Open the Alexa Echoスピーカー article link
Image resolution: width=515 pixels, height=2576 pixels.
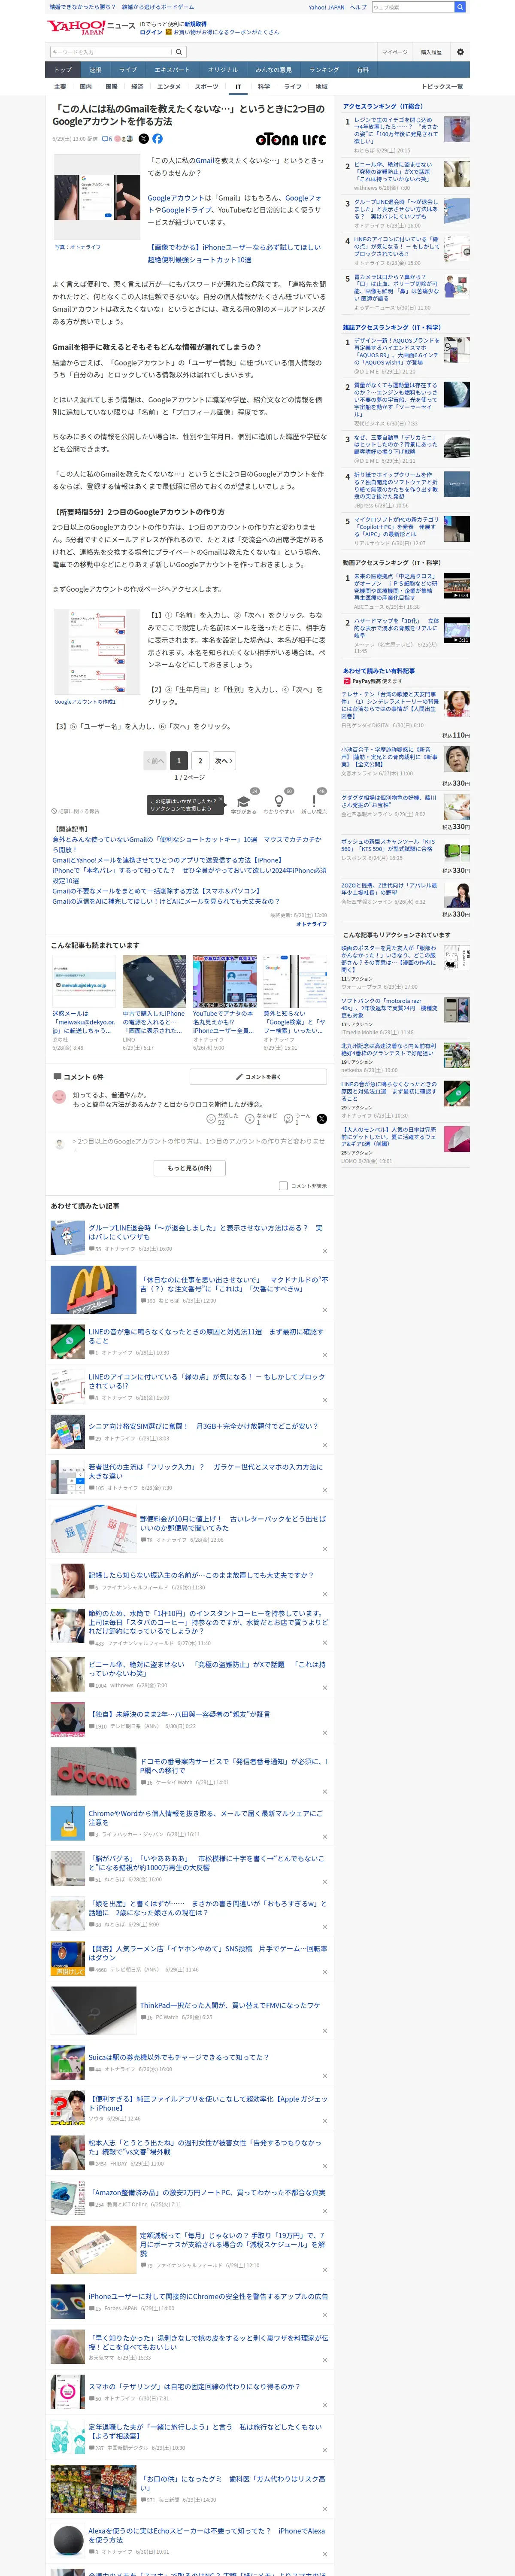click(206, 2535)
